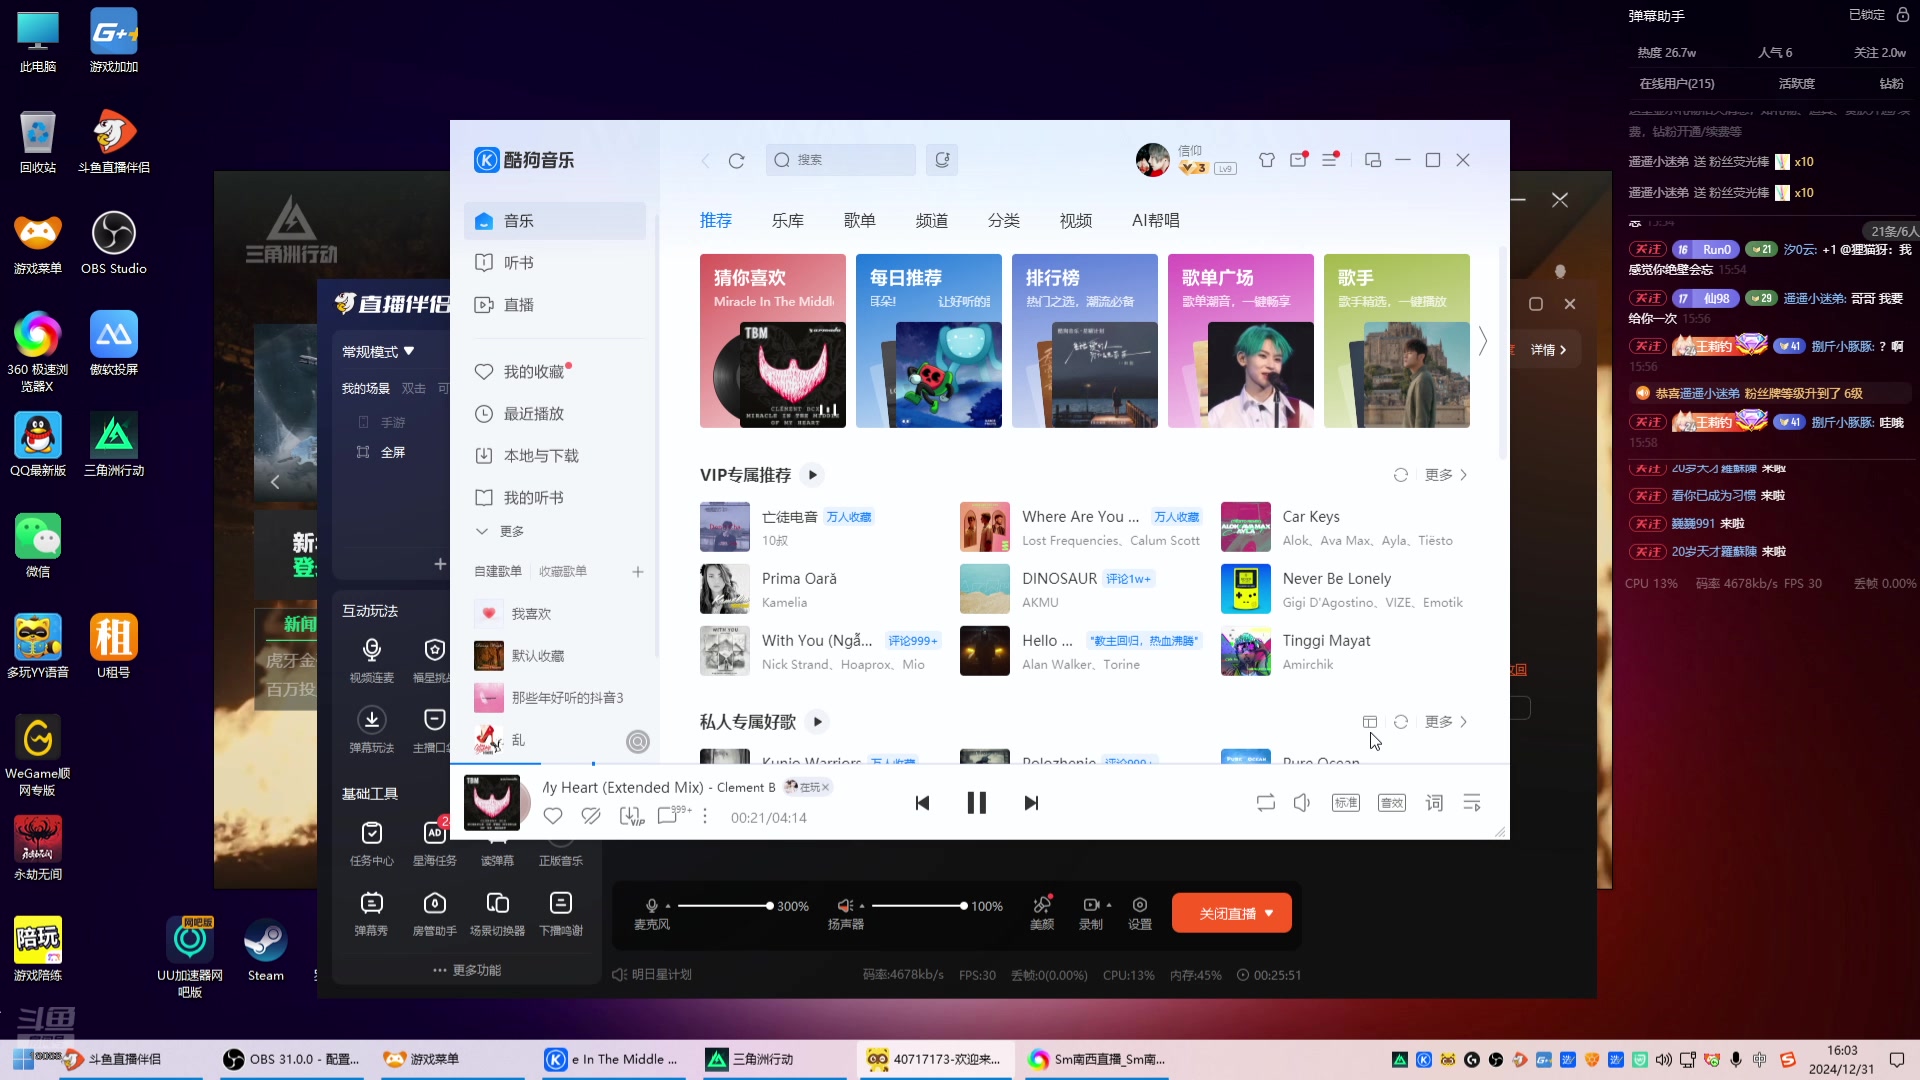Open 美颜 beauty settings in Douyu companion

pos(1042,912)
